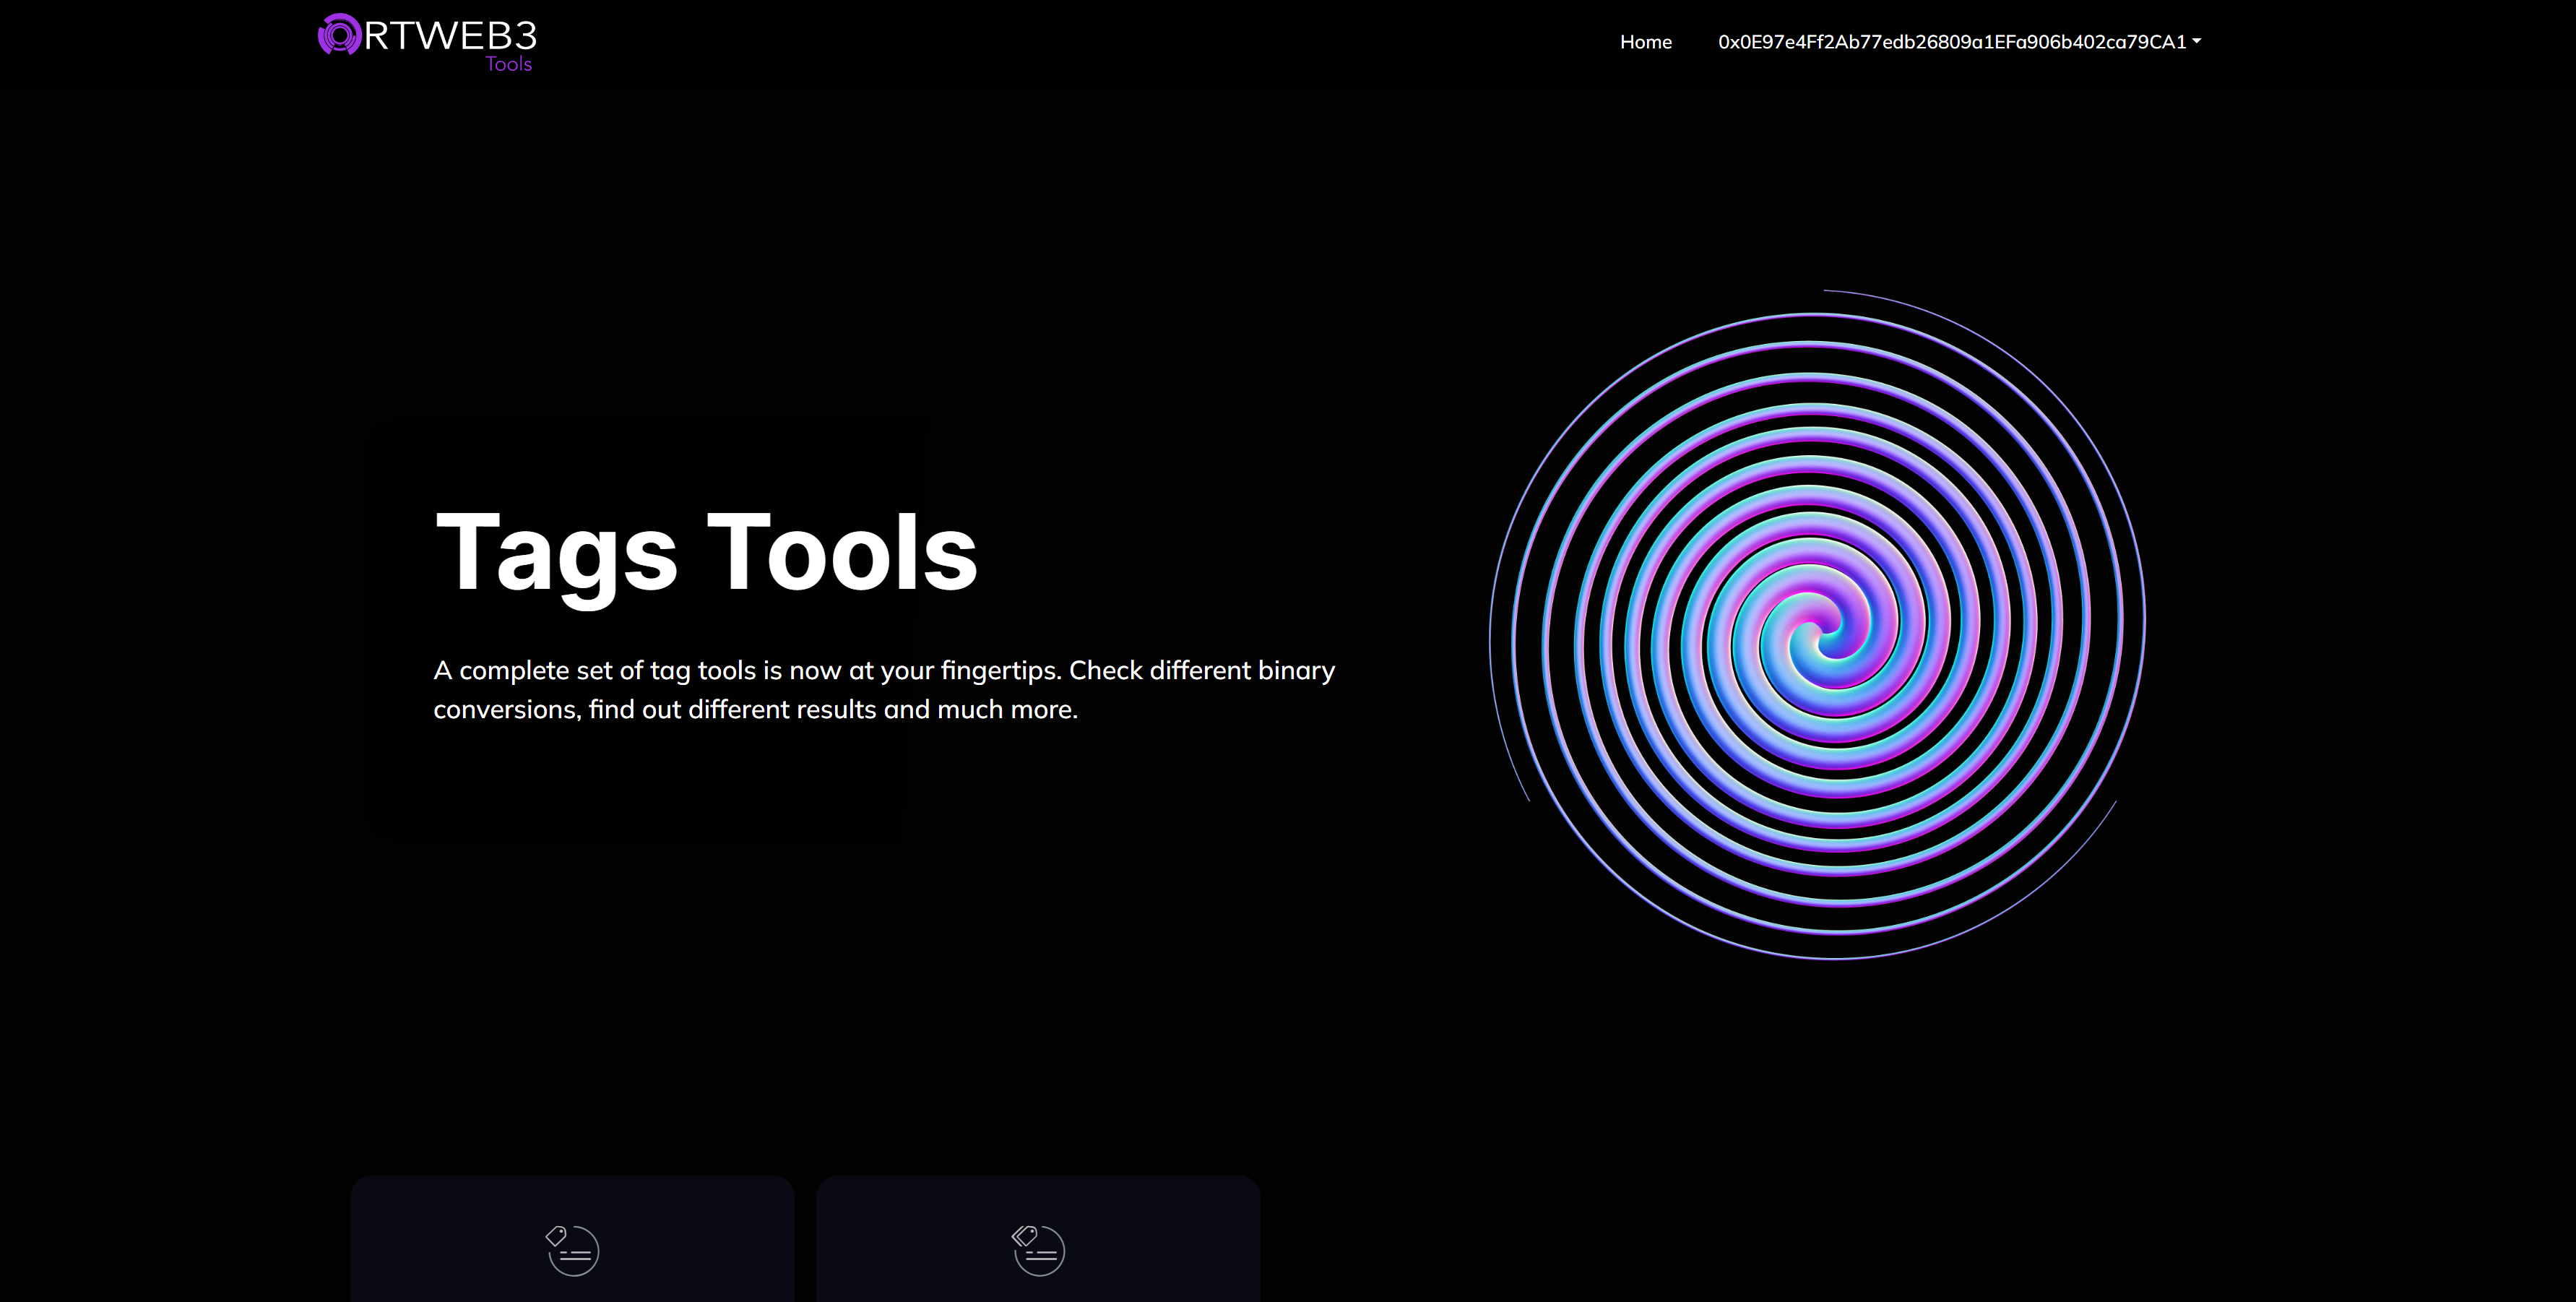Click the word 'Tags' in the heading
2576x1302 pixels.
(557, 552)
